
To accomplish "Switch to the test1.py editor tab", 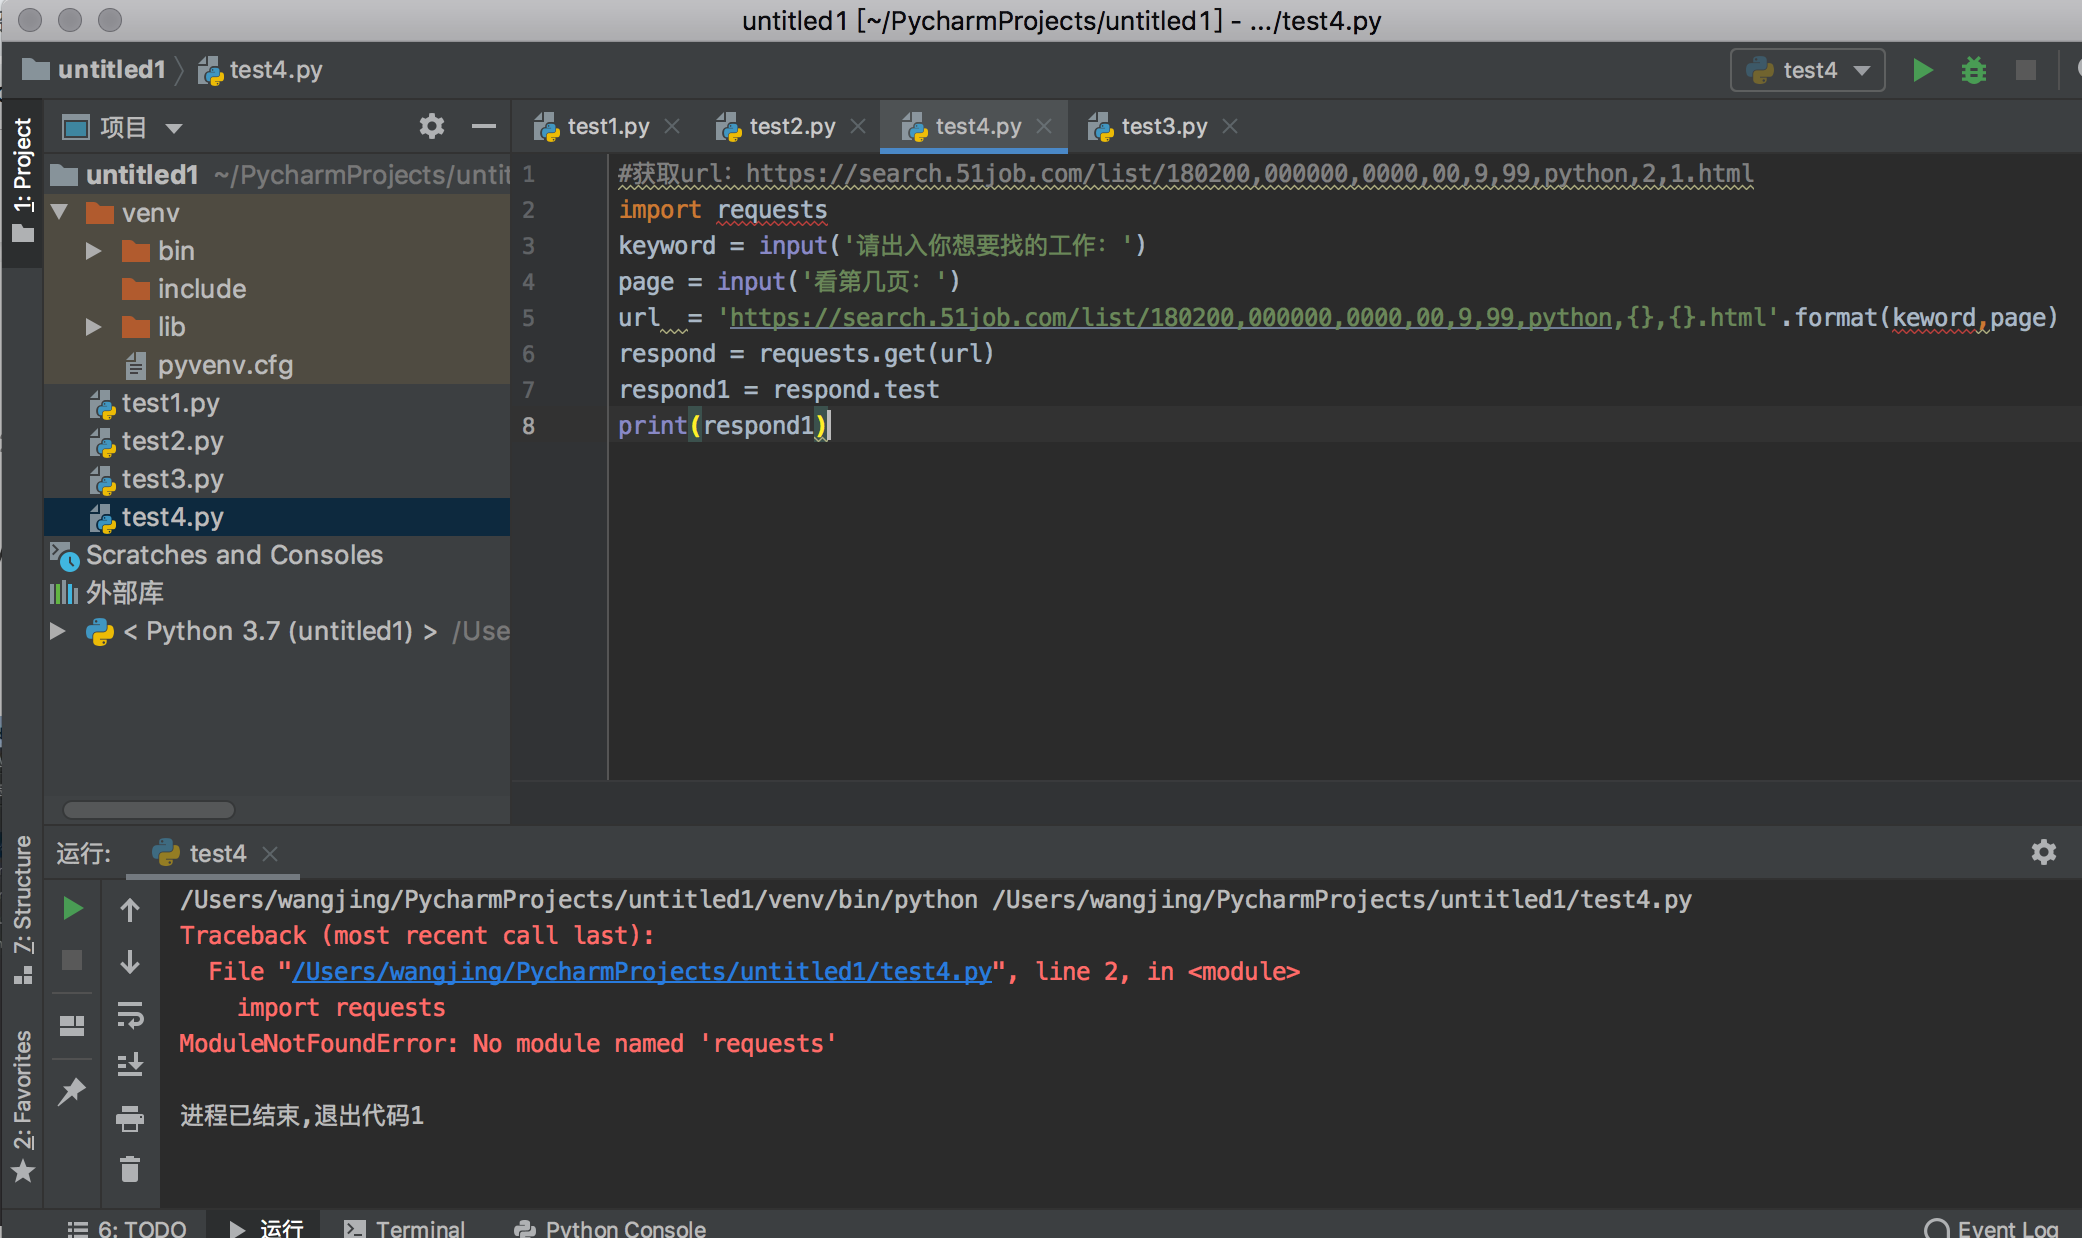I will [x=606, y=126].
